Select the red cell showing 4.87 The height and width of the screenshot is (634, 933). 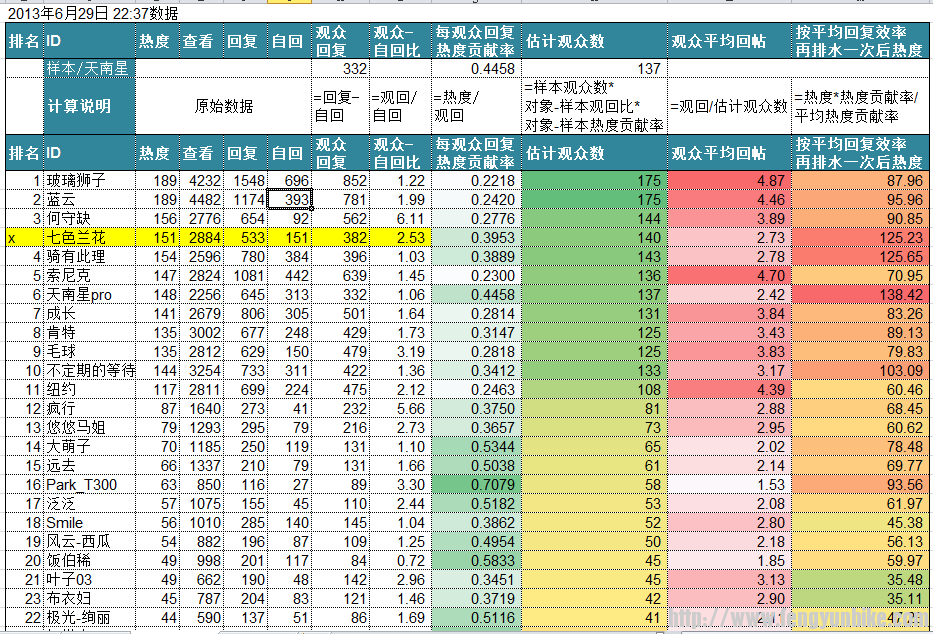728,181
